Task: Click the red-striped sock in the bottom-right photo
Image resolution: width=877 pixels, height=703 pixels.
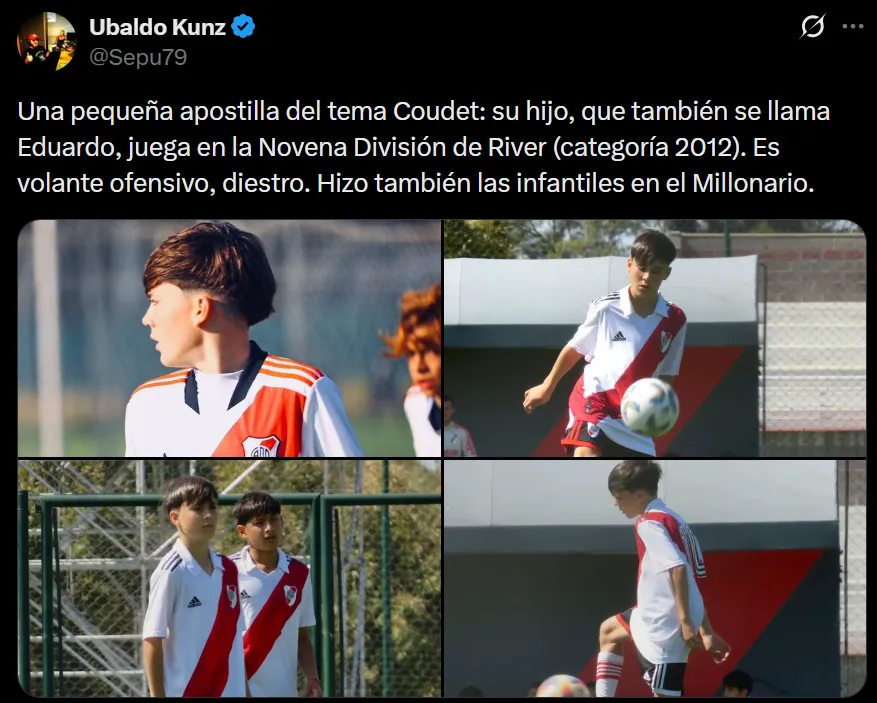Action: tap(609, 674)
